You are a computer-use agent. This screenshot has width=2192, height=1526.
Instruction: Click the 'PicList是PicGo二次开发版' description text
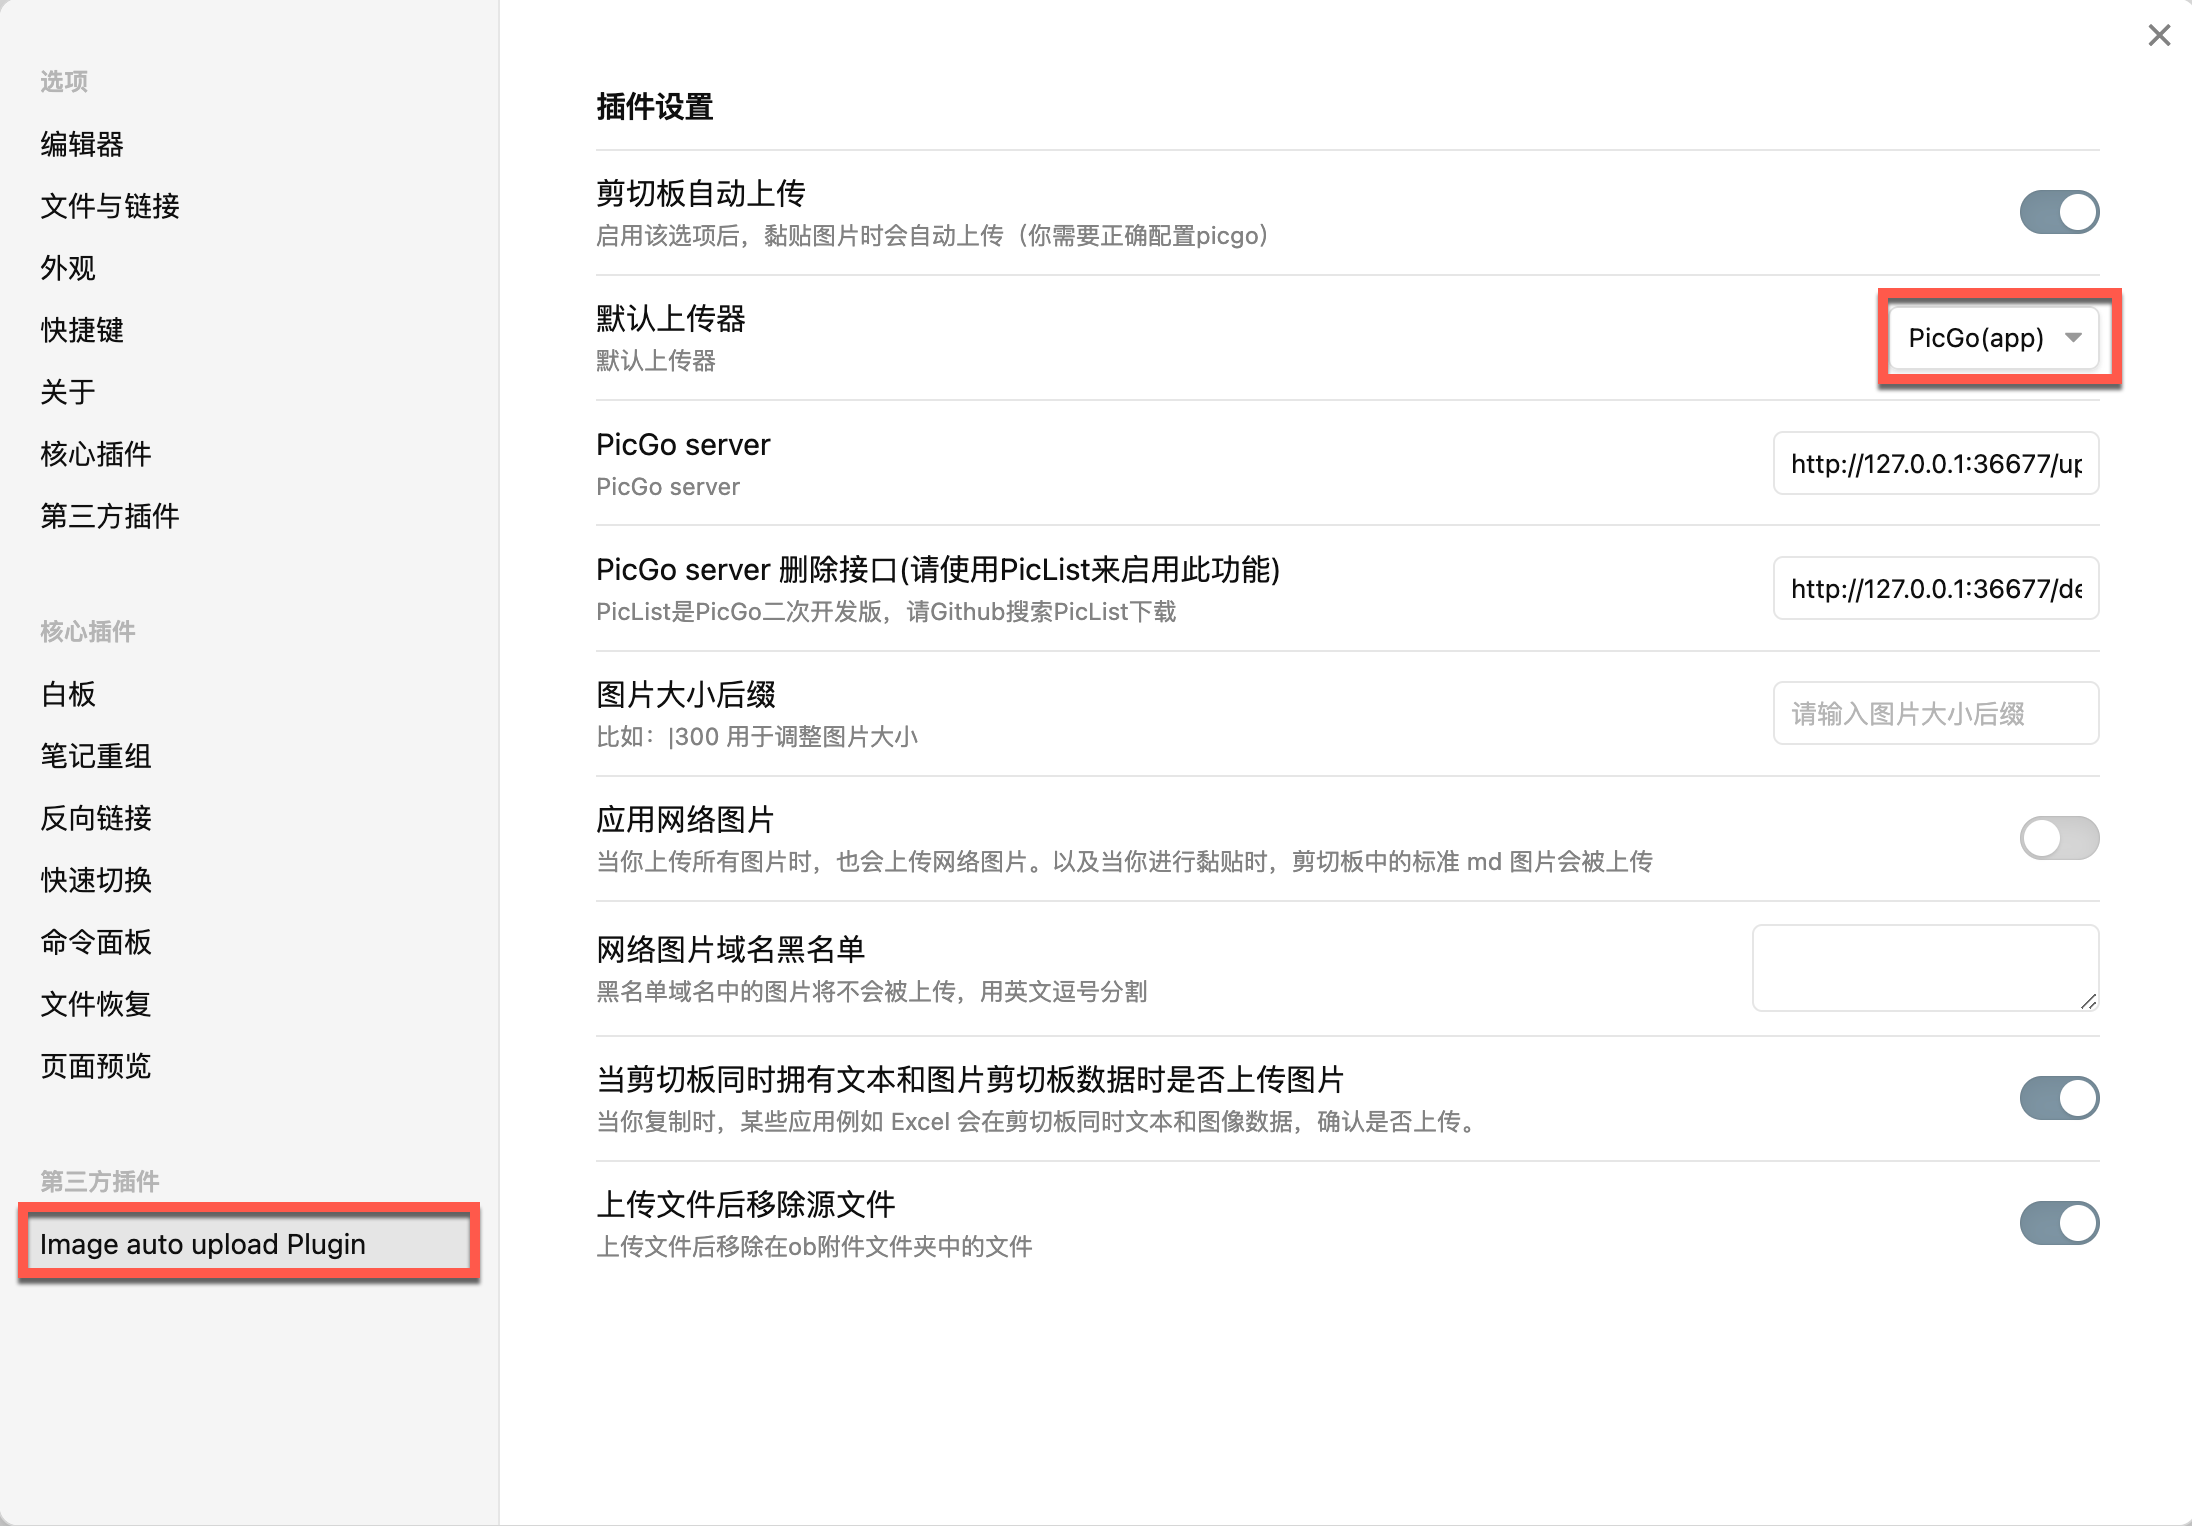(886, 611)
